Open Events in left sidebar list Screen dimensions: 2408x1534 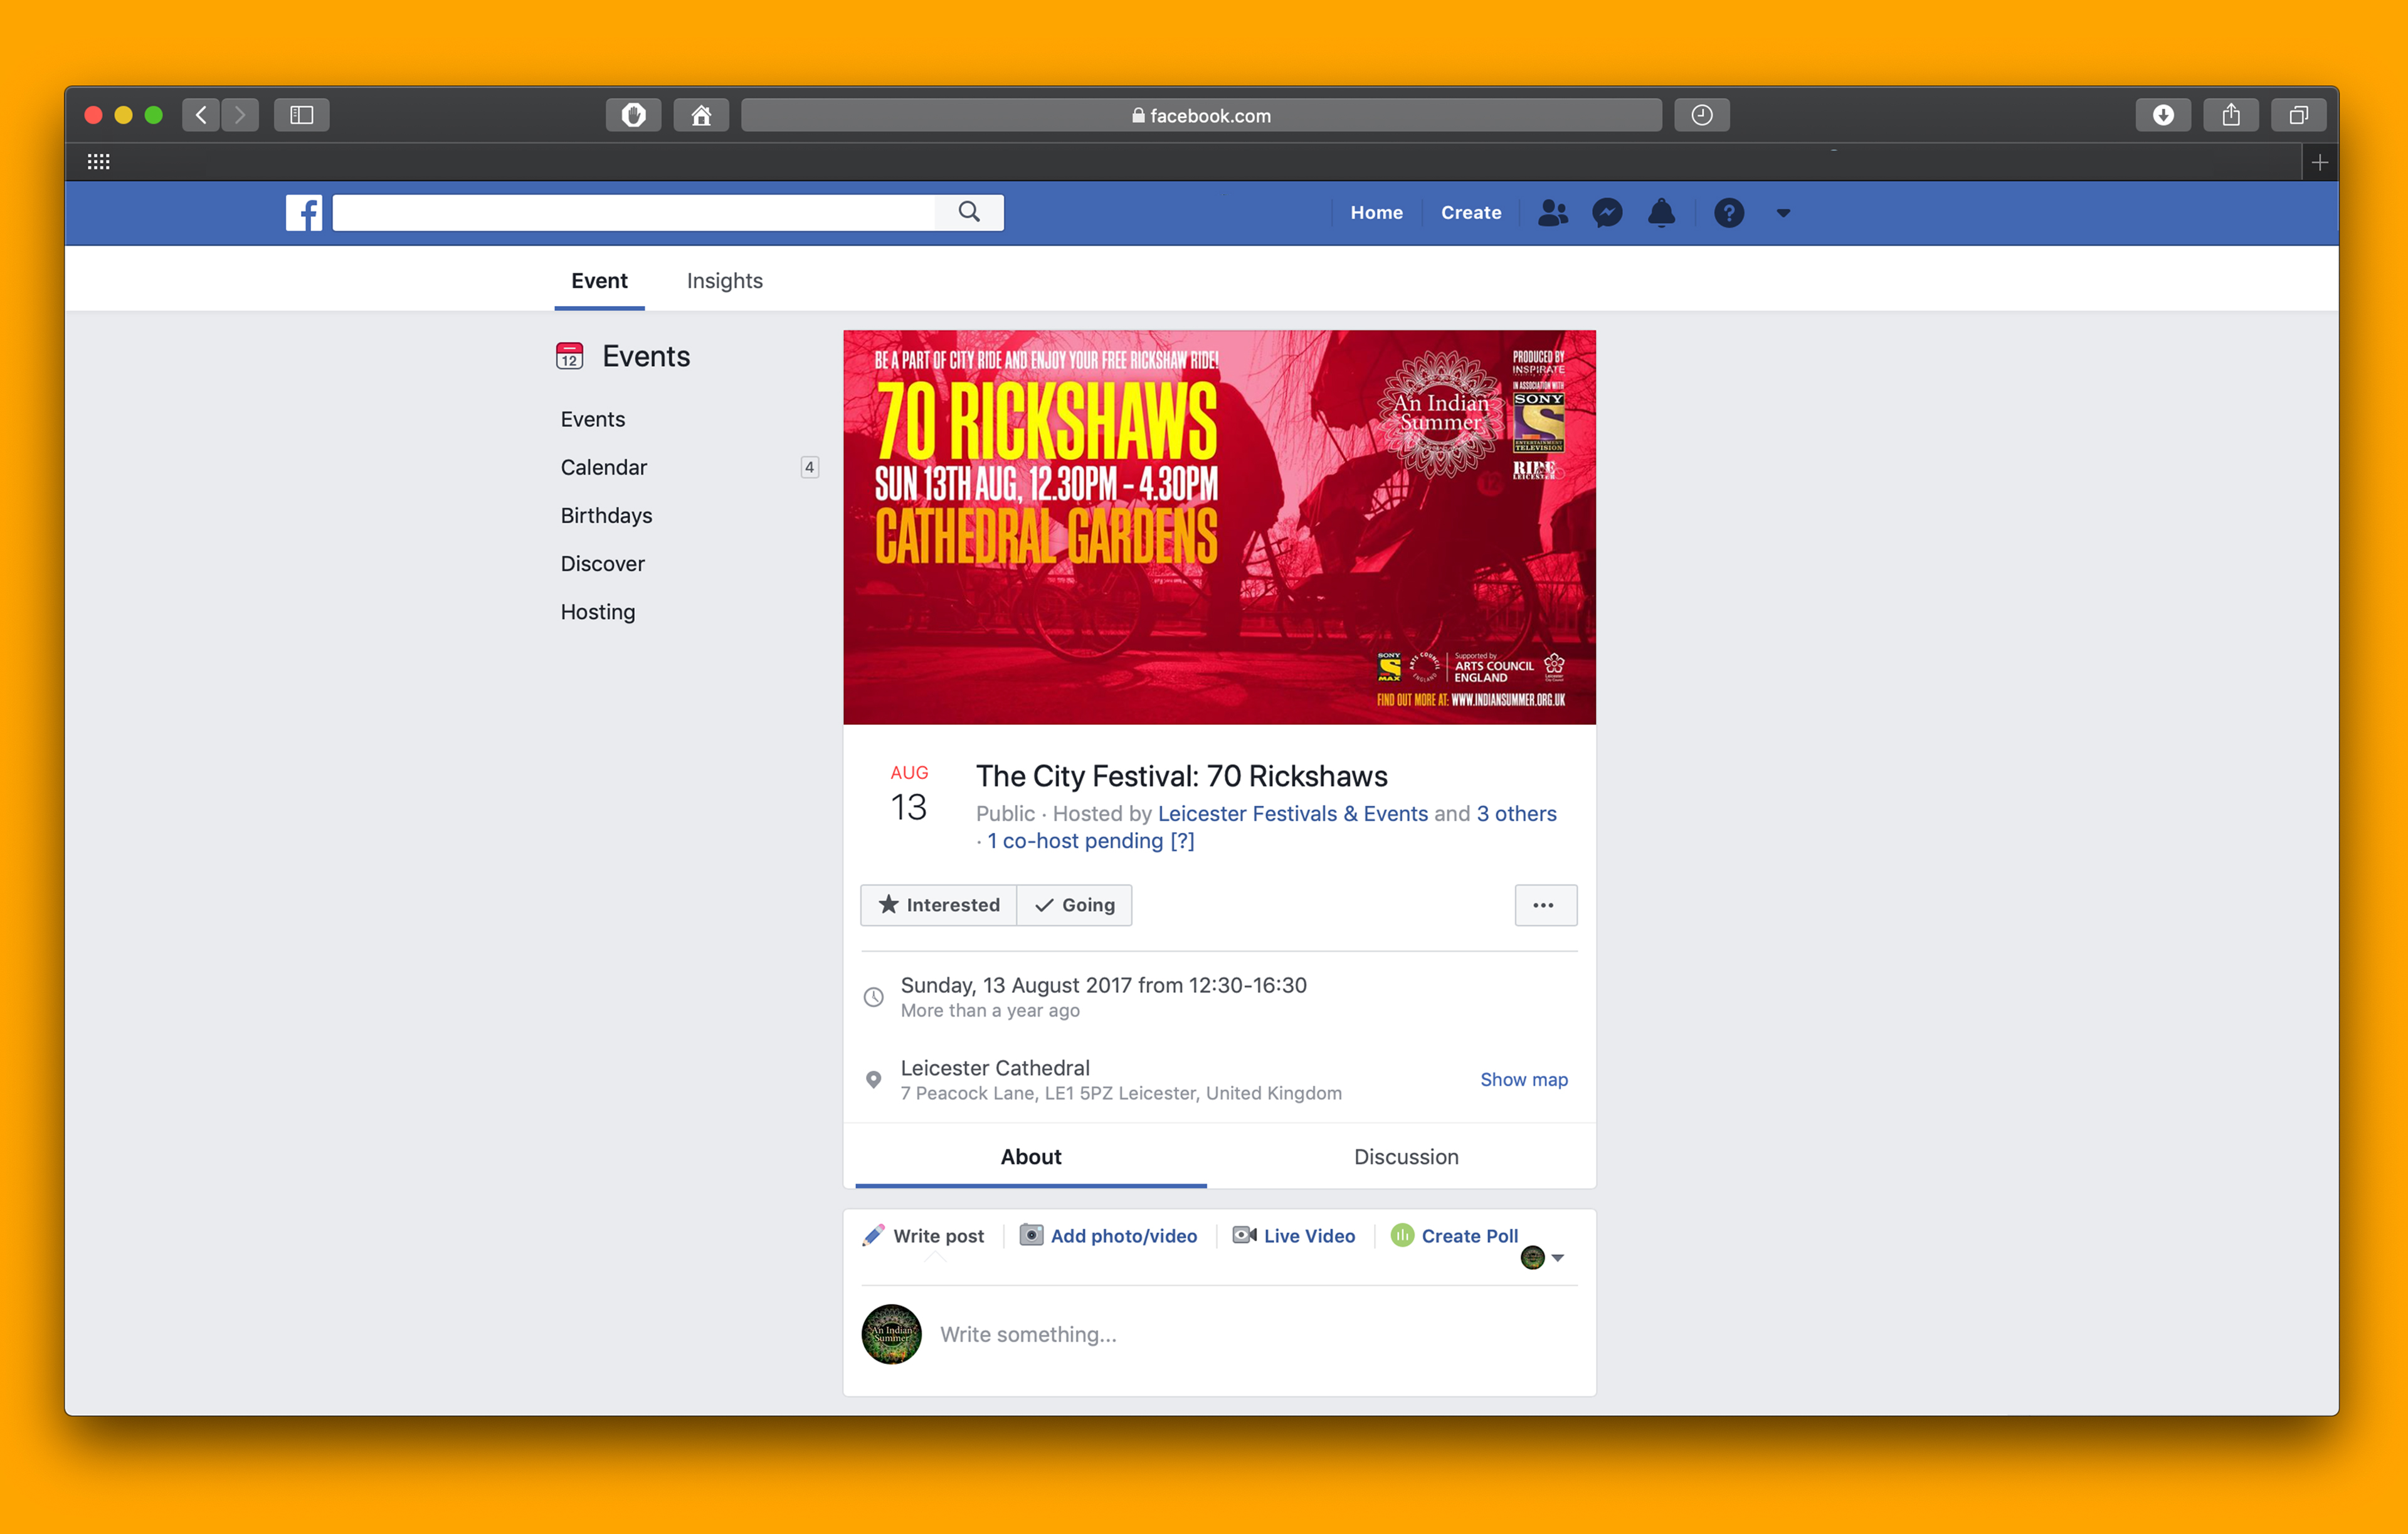(x=592, y=419)
